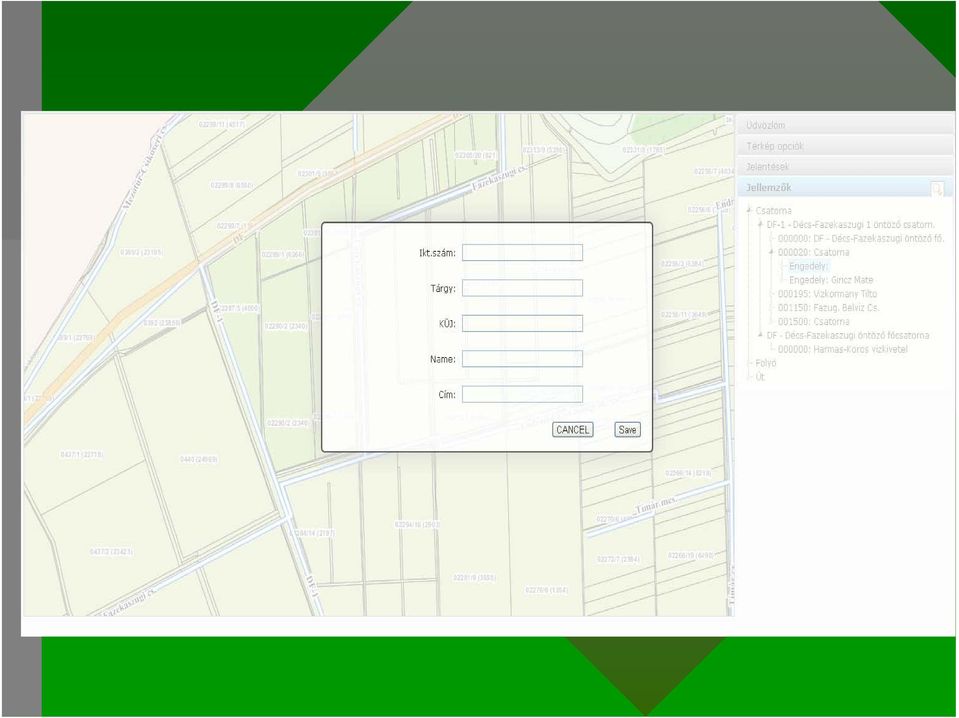Click the Cím input field

(x=522, y=394)
